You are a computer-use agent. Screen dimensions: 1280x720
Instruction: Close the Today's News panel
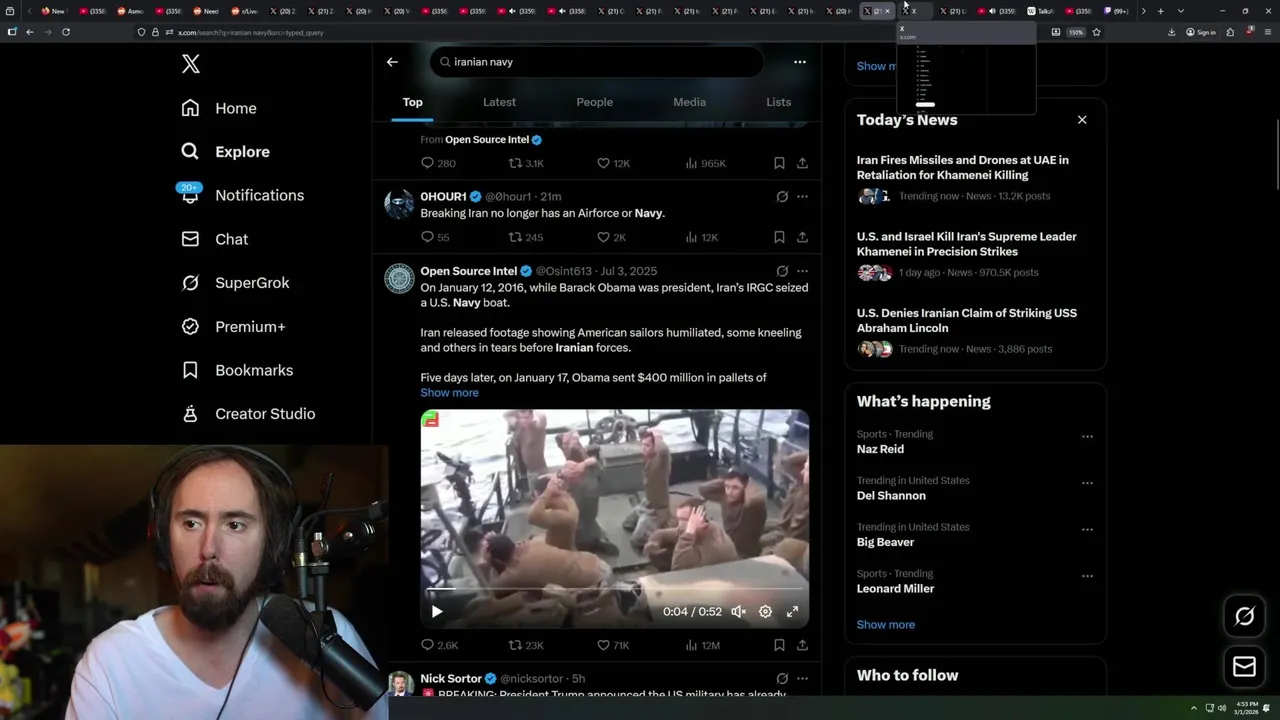click(x=1081, y=120)
